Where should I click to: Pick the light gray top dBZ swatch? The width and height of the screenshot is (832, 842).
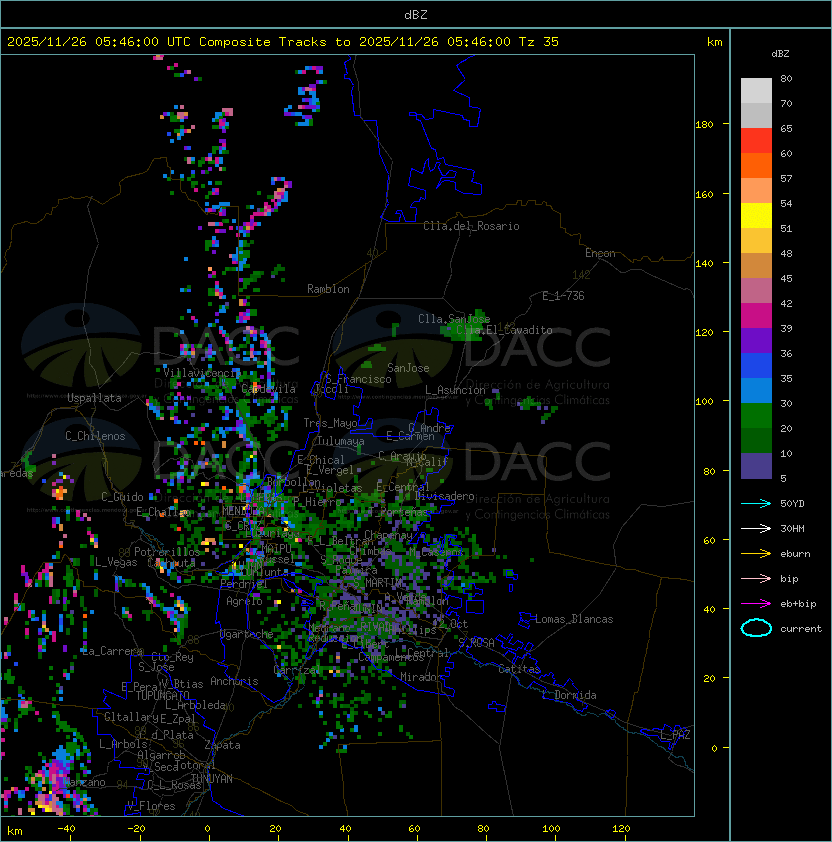tap(756, 90)
